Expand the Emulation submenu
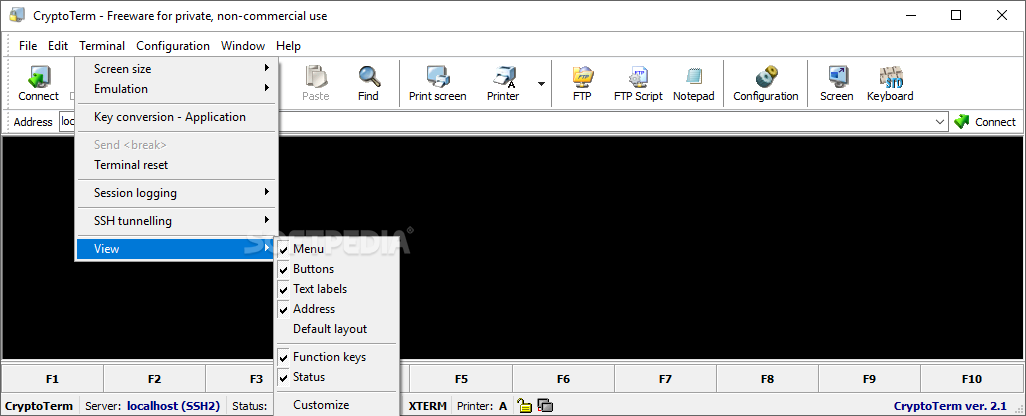1026x416 pixels. [x=177, y=88]
